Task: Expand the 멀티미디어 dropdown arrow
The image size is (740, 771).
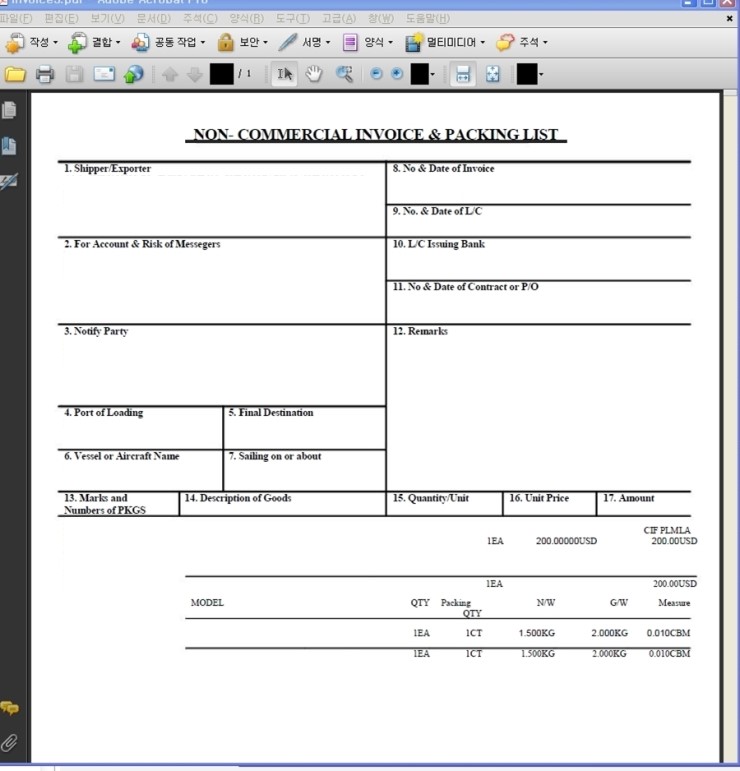Action: click(482, 43)
